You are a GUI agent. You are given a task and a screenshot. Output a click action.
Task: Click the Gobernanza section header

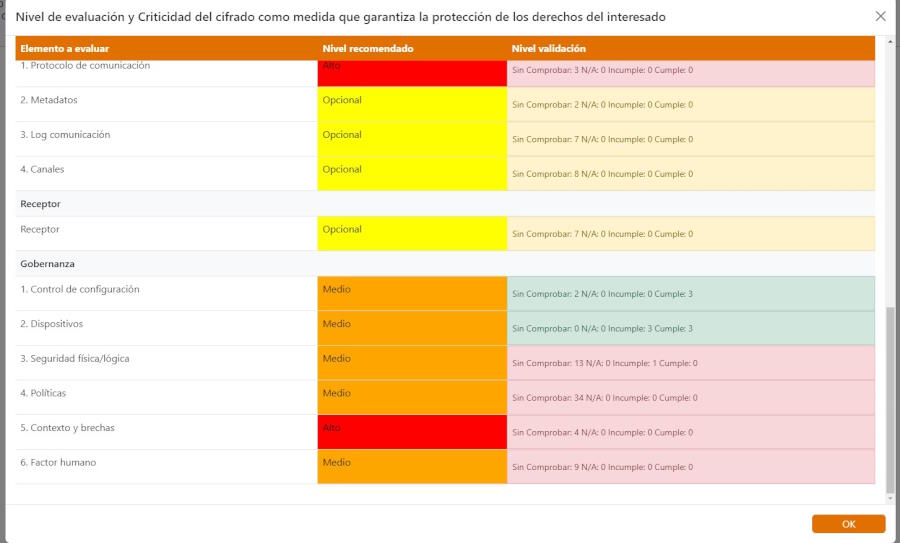tap(47, 263)
